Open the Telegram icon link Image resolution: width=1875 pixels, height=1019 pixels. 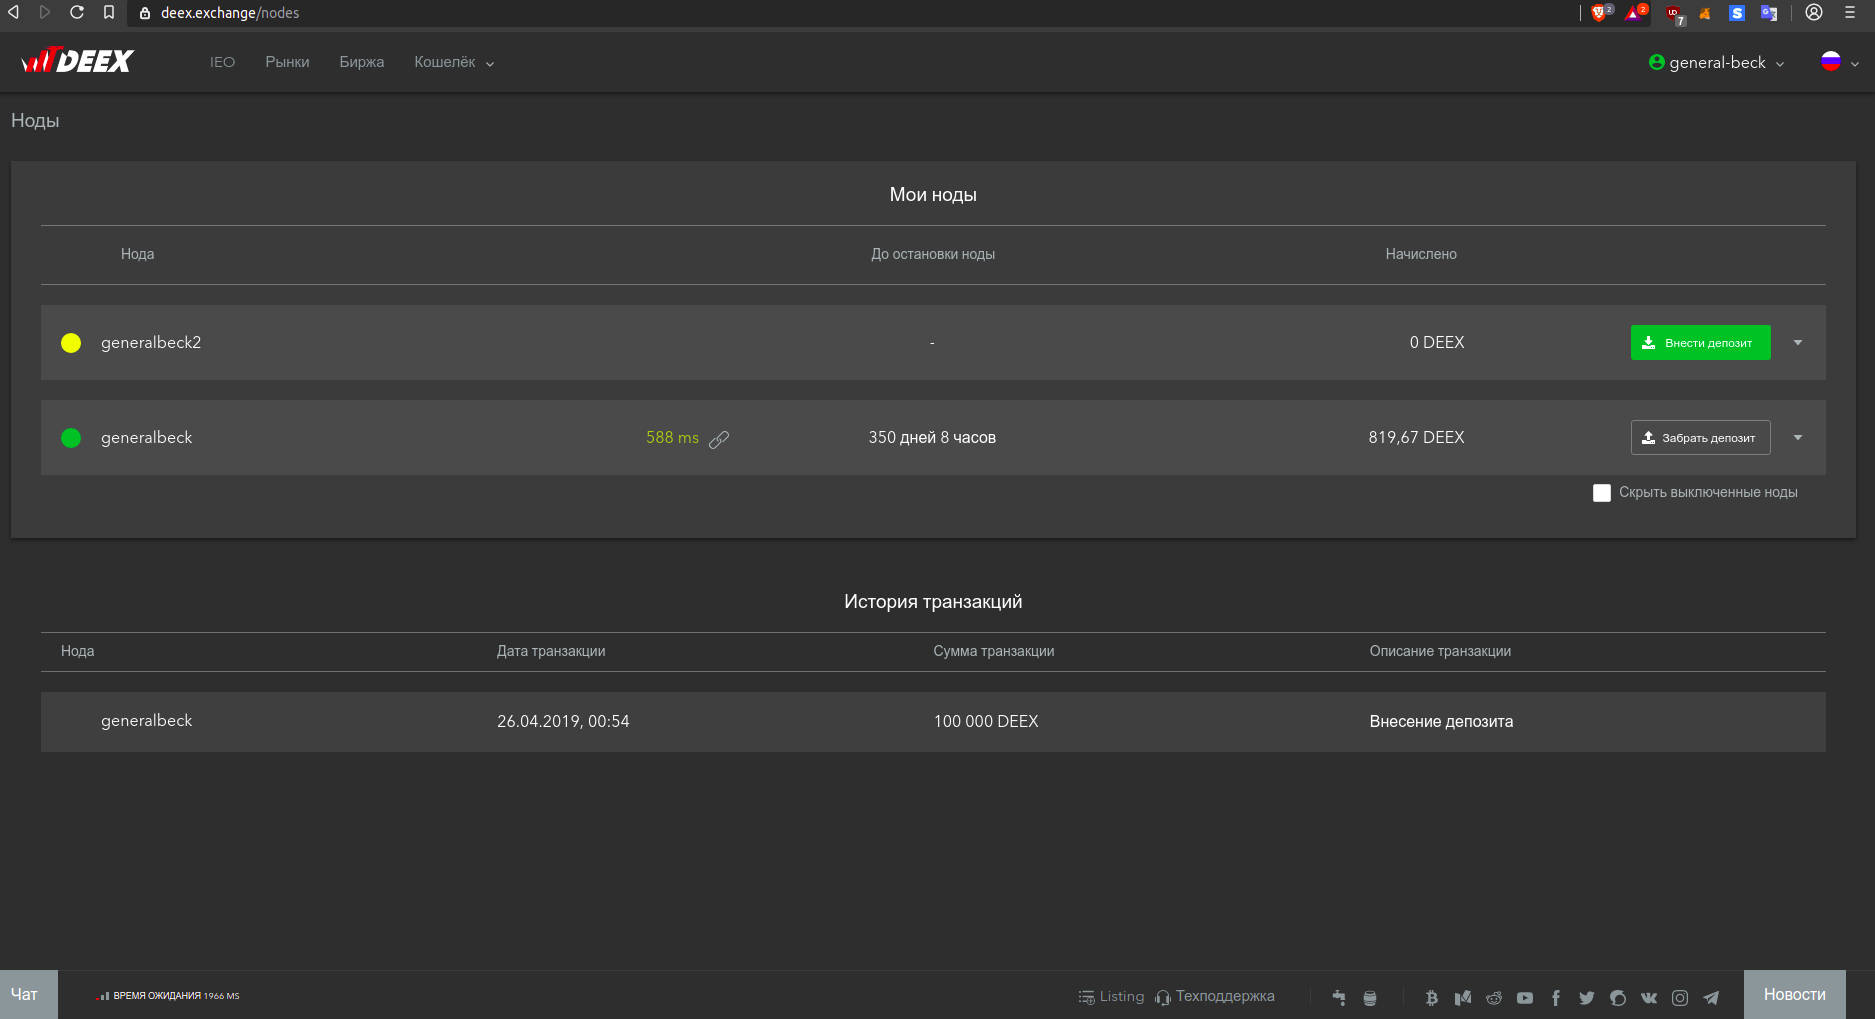tap(1711, 997)
